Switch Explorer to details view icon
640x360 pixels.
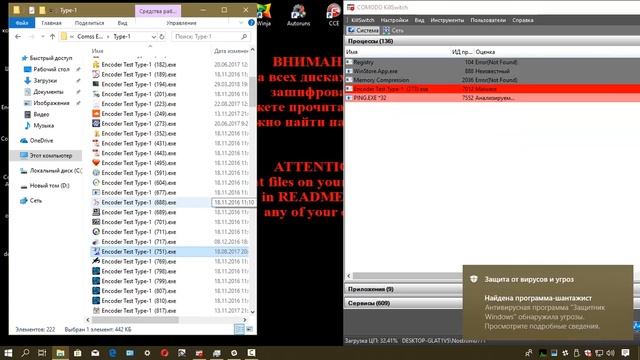tap(239, 329)
